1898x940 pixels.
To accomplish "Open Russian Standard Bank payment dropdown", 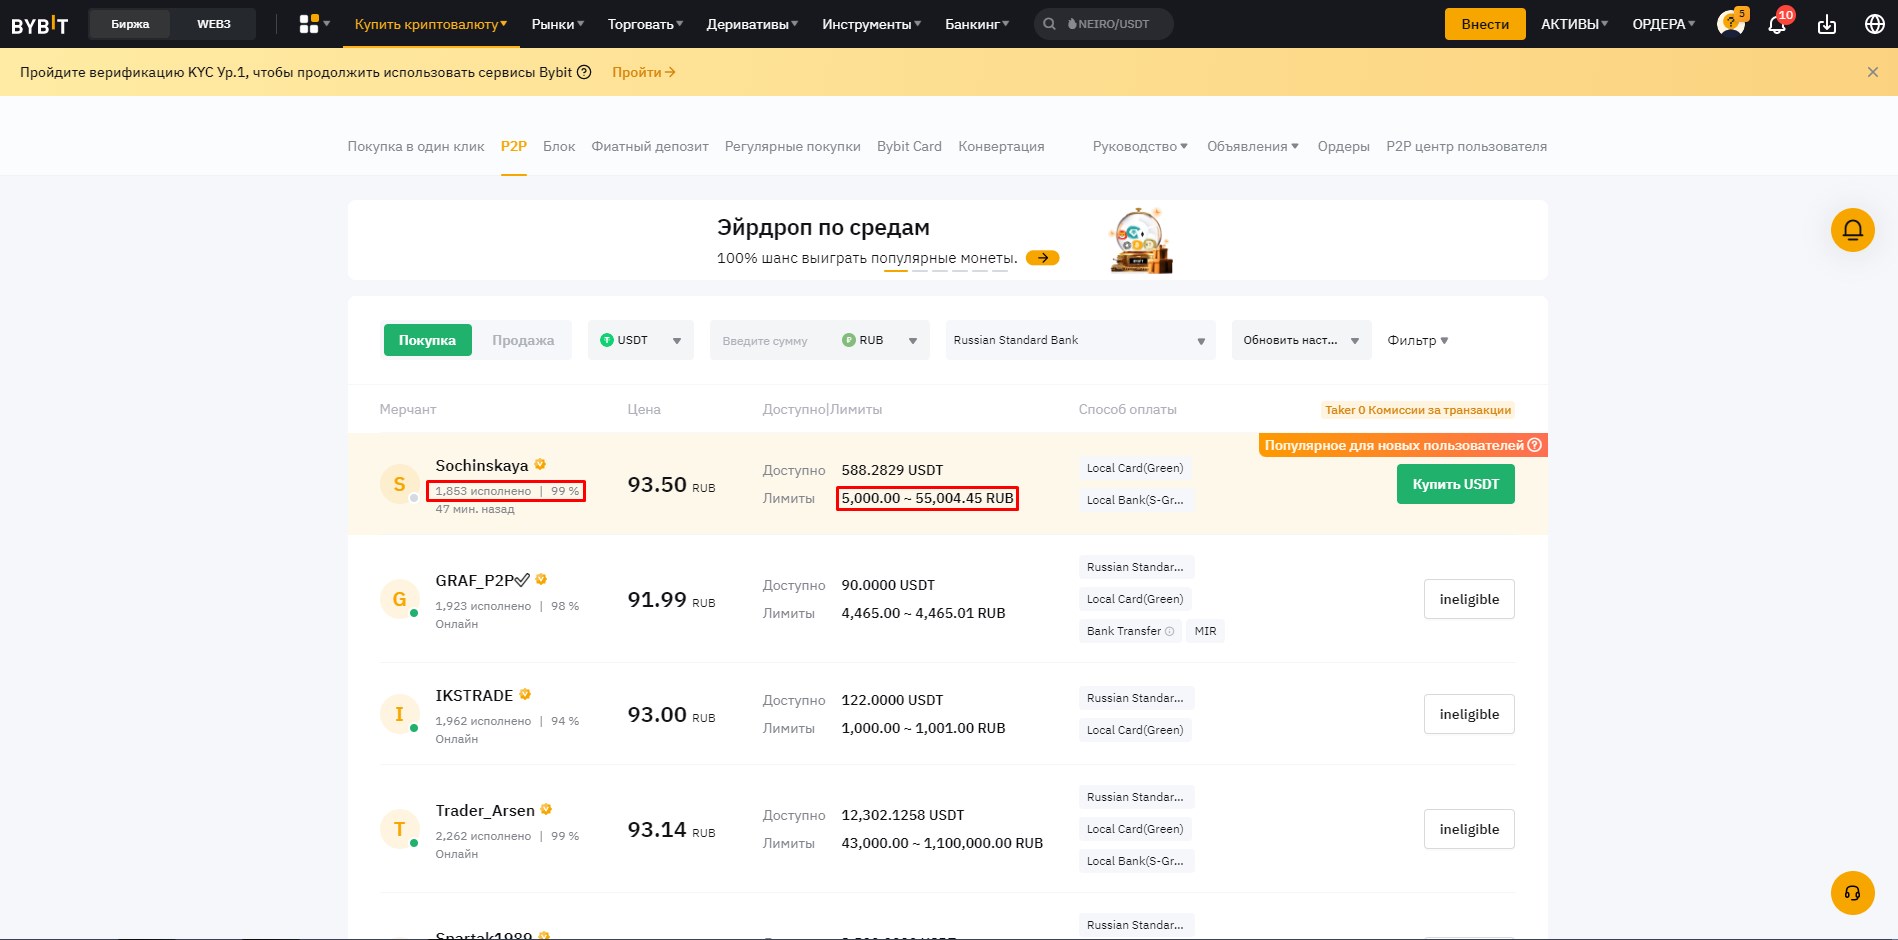I will 1080,340.
